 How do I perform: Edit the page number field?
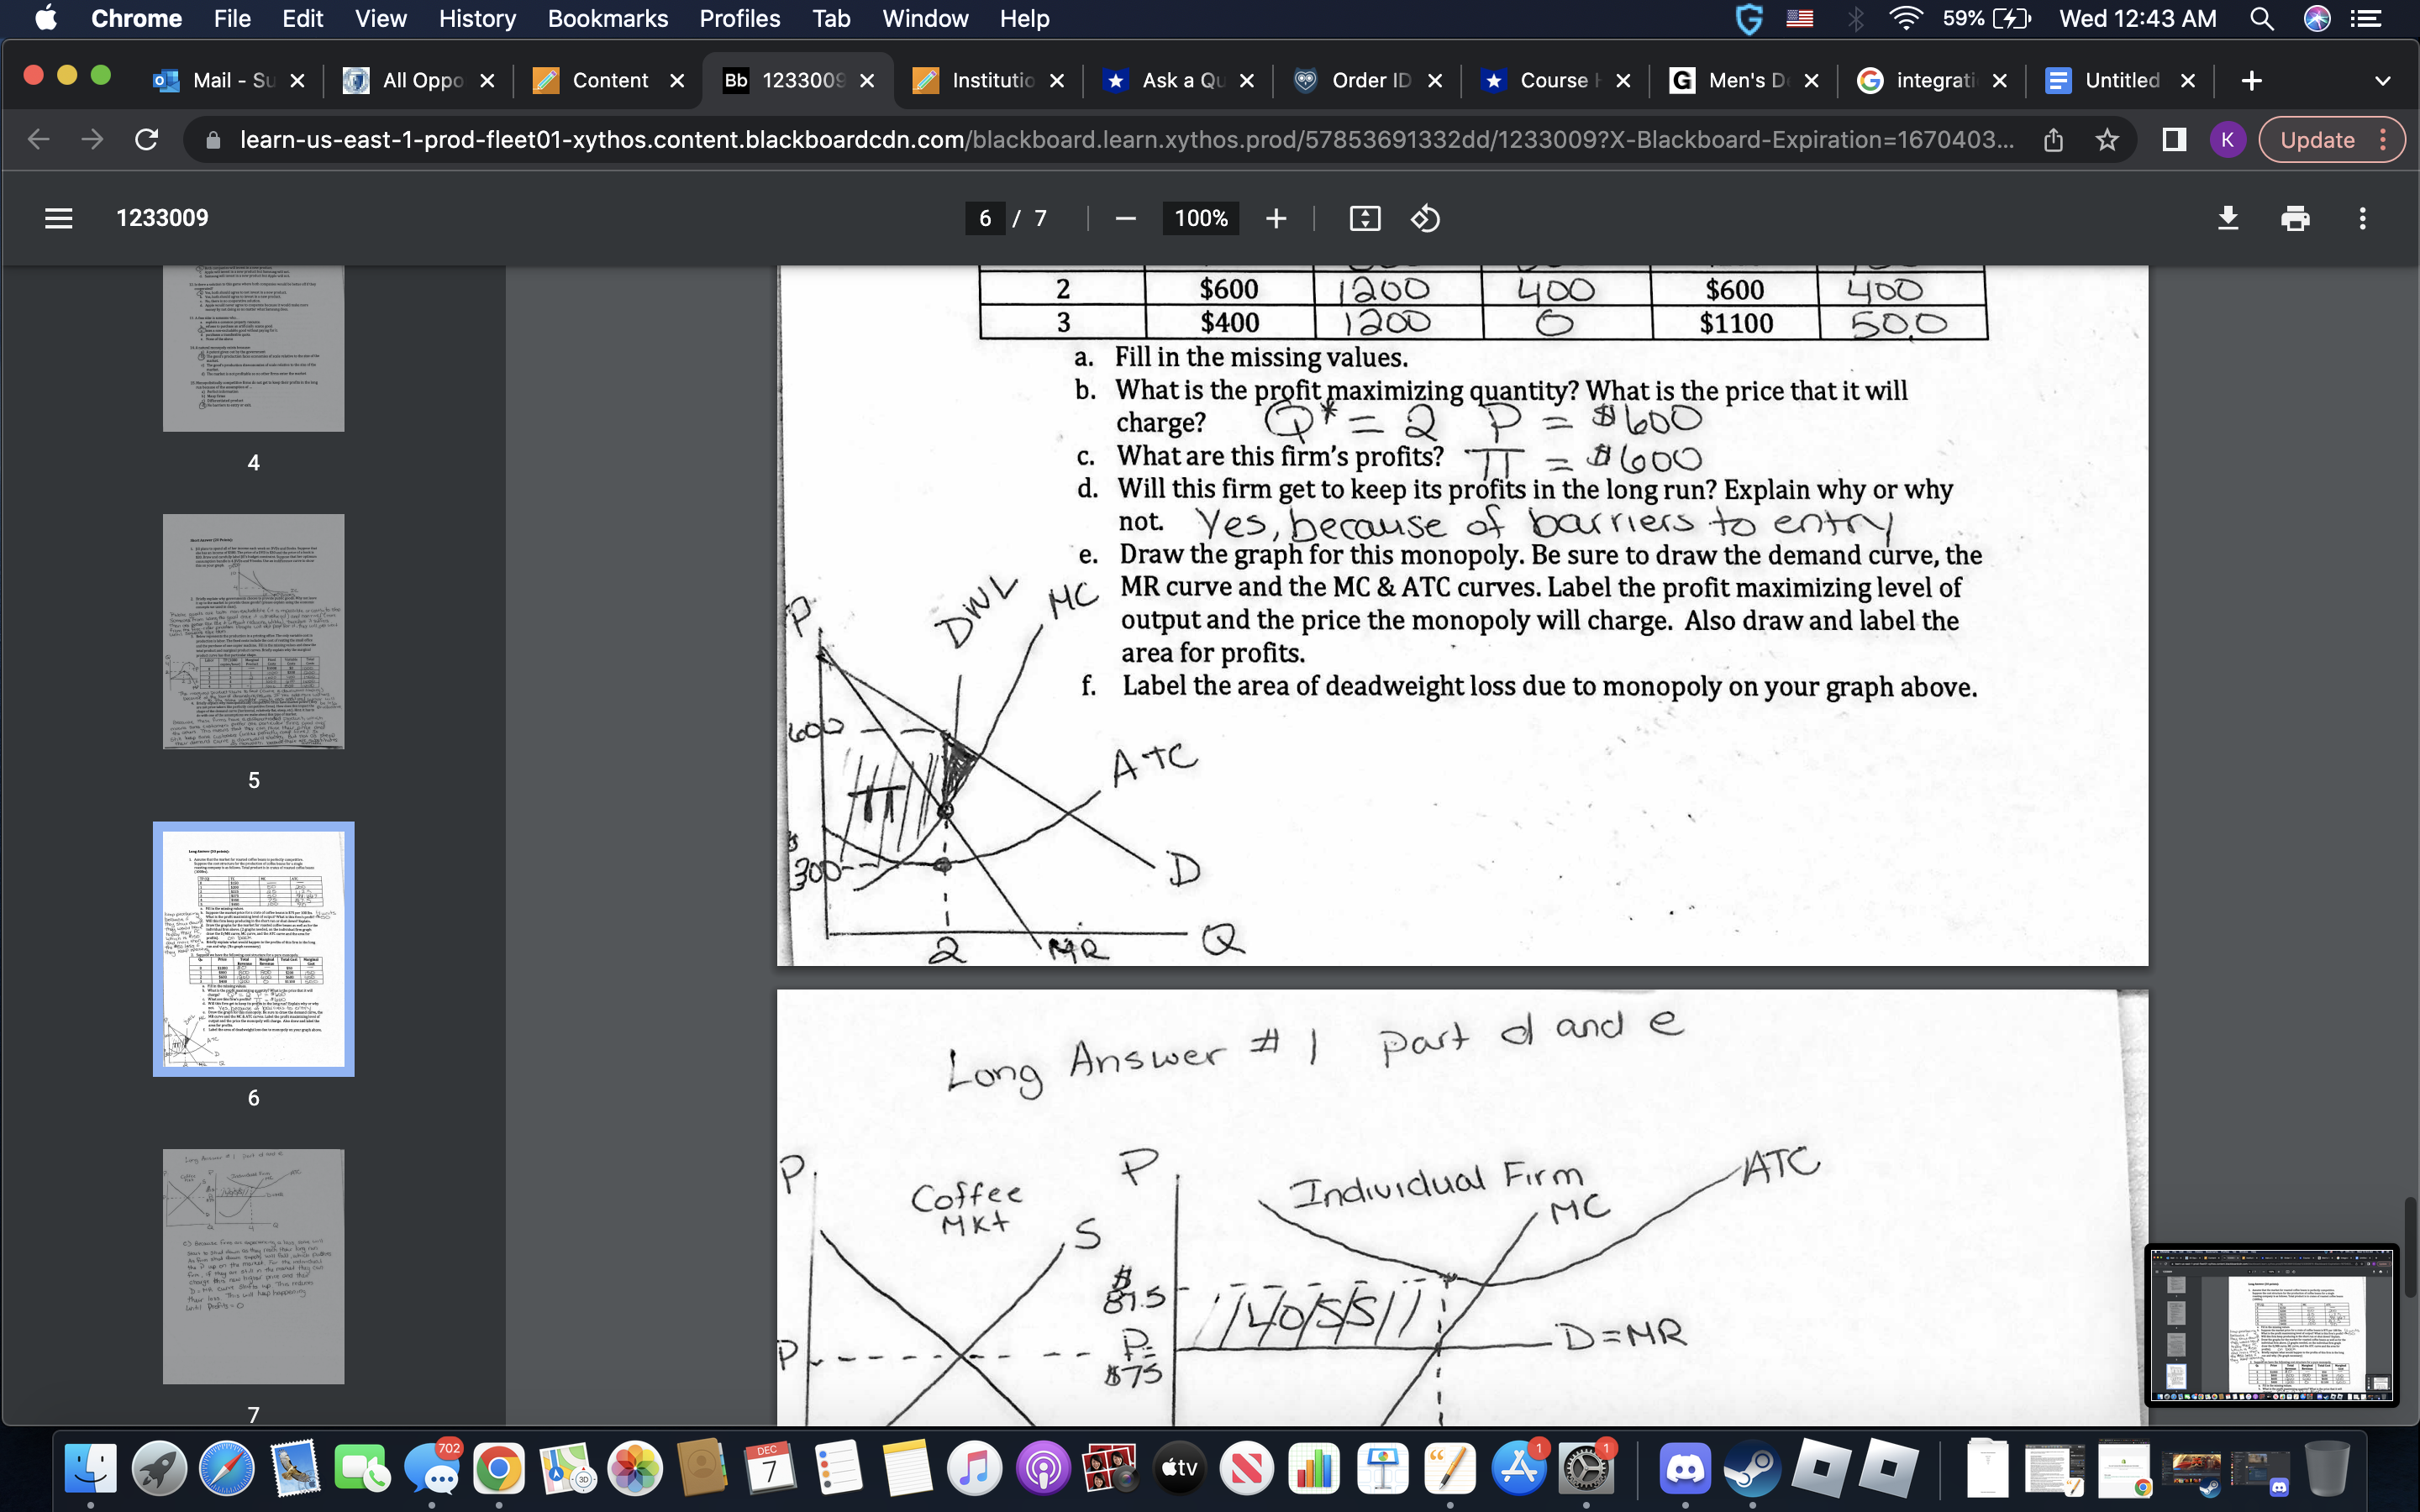click(984, 218)
